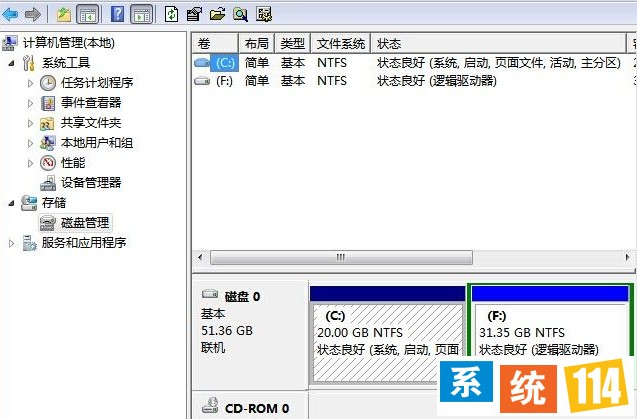Select 计算机管理(本地) root node
The width and height of the screenshot is (637, 419).
tap(69, 43)
